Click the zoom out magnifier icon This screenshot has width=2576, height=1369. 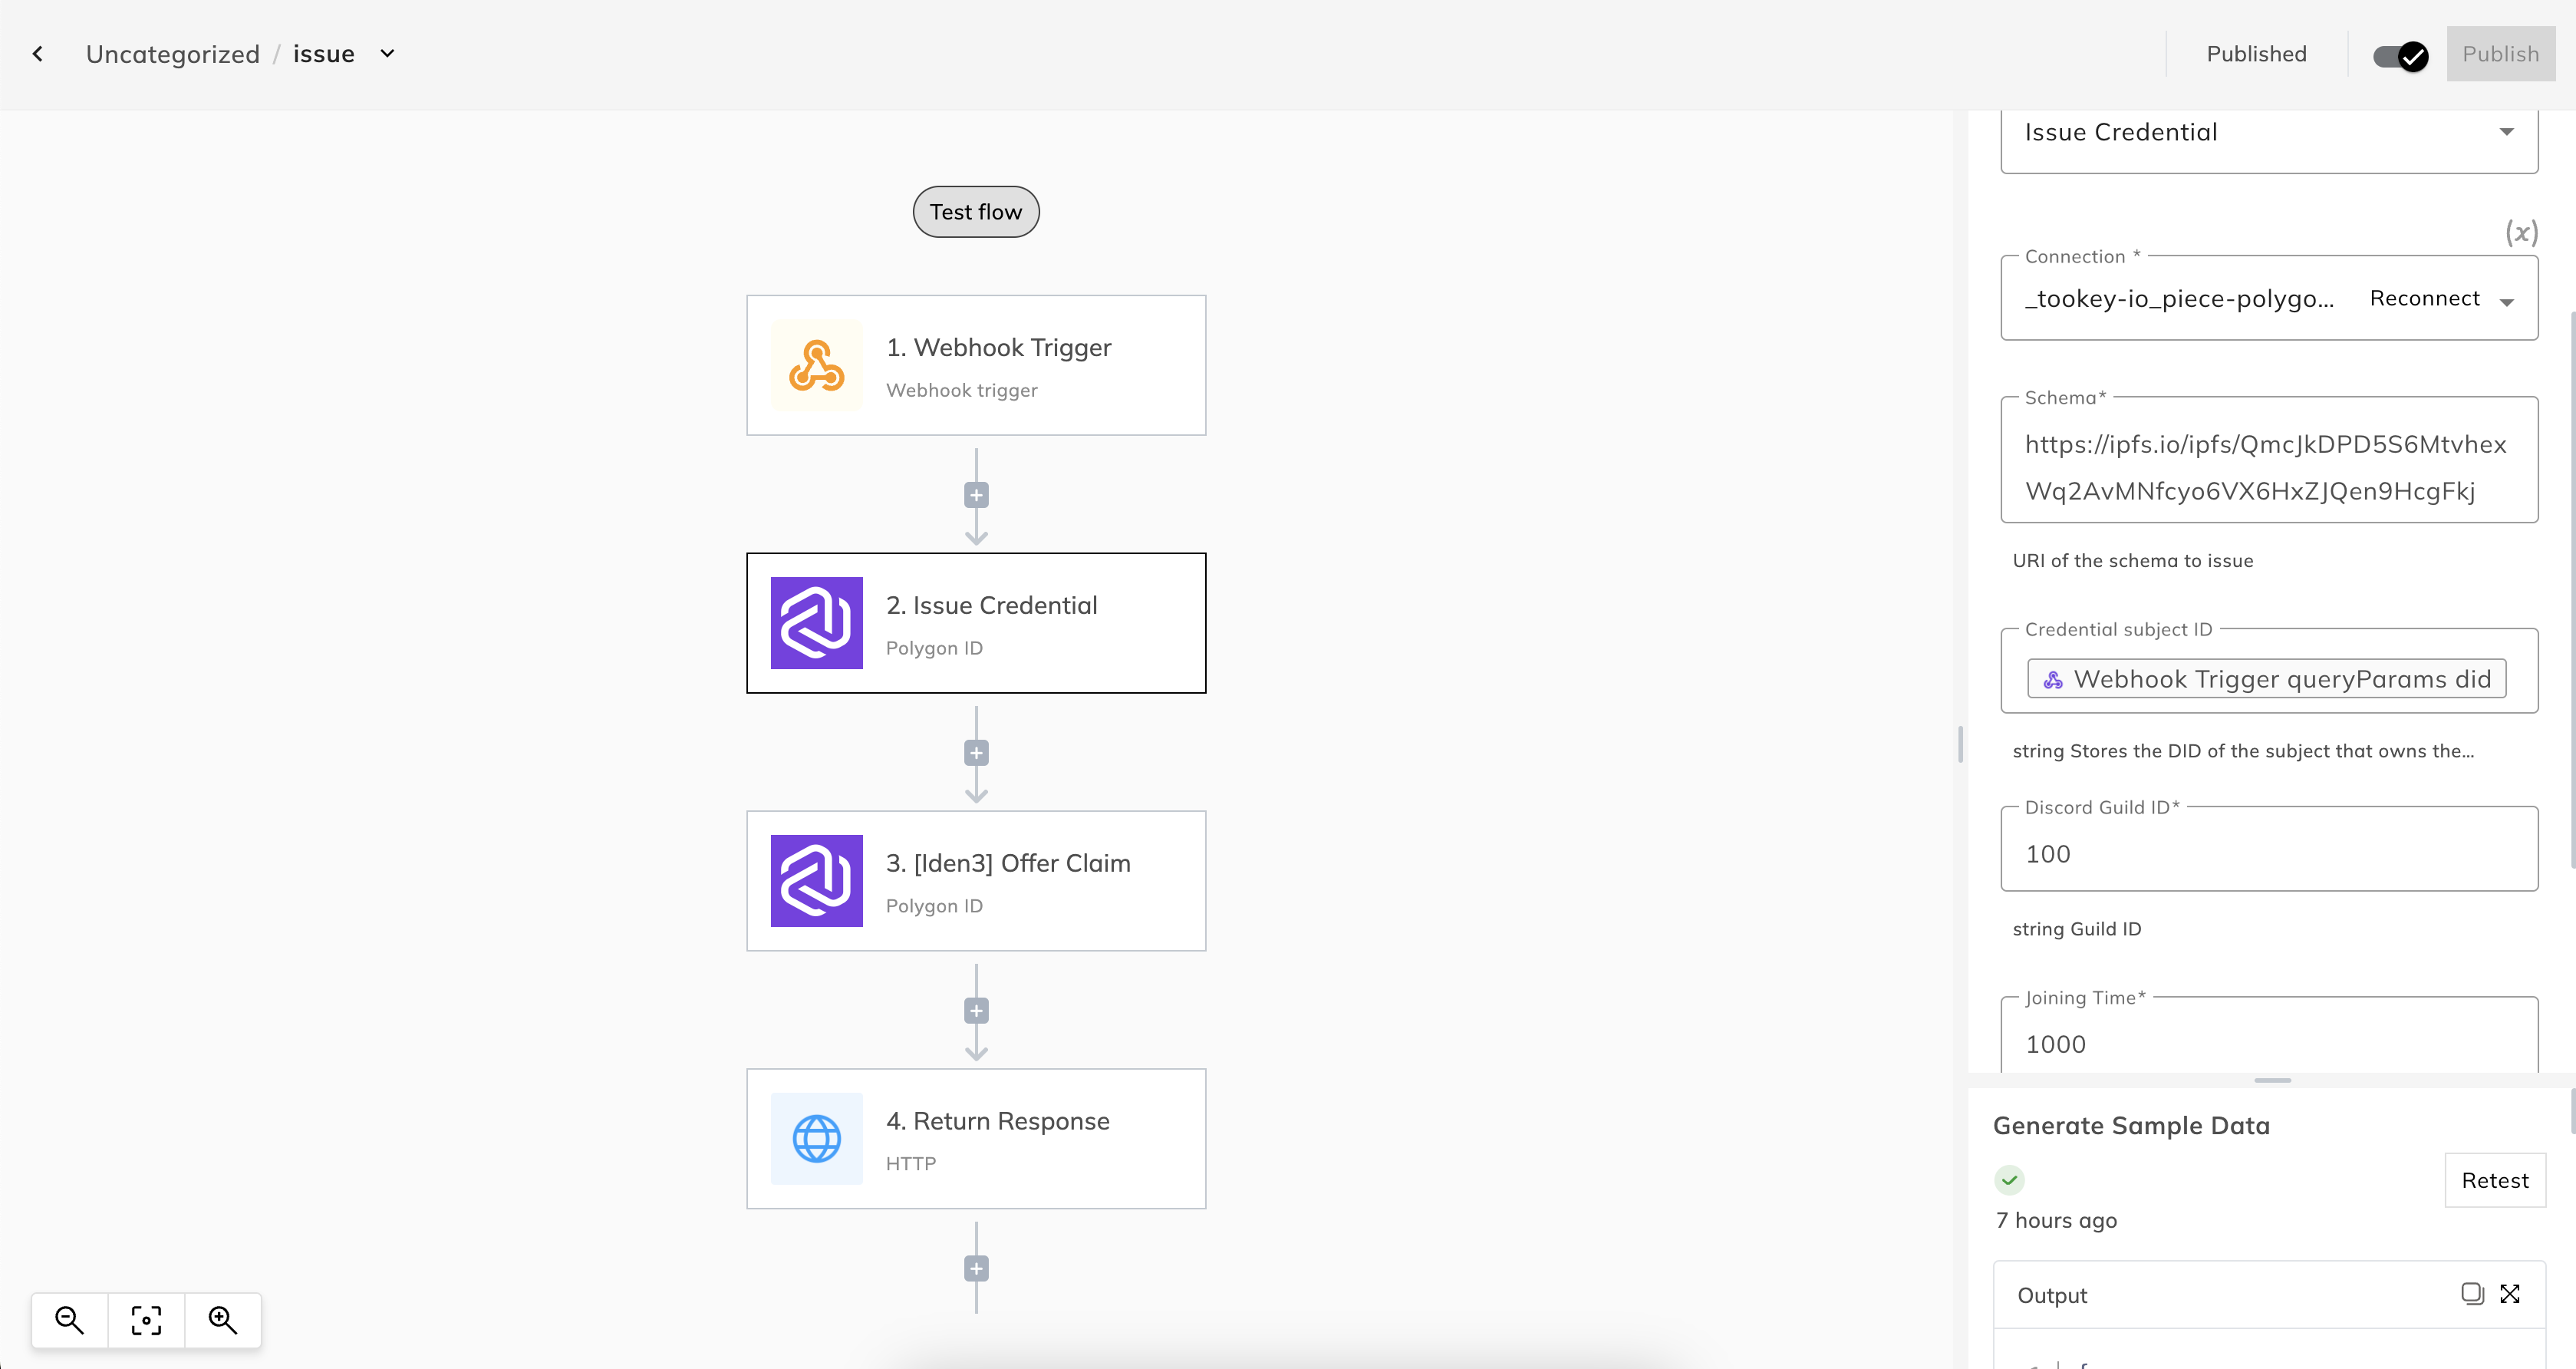coord(69,1320)
